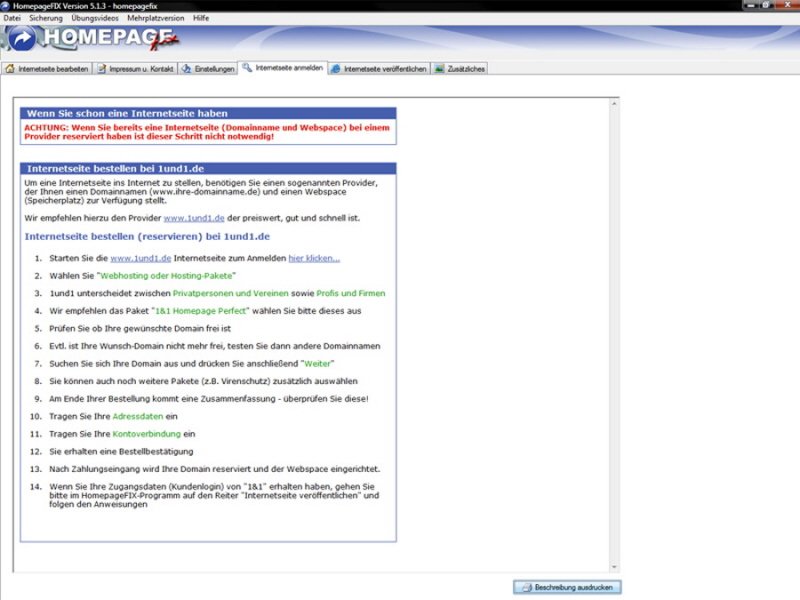The image size is (800, 600).
Task: Follow the 'hier klicken...' link
Action: tap(314, 258)
